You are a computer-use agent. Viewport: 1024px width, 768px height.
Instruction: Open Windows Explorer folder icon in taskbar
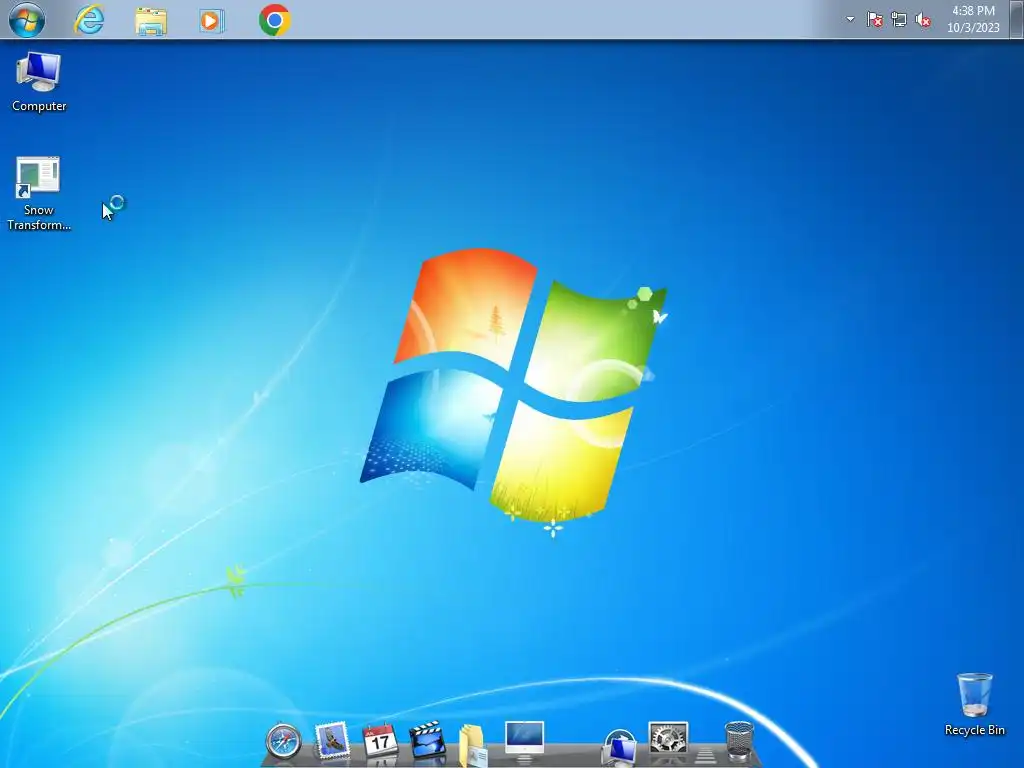pos(151,21)
